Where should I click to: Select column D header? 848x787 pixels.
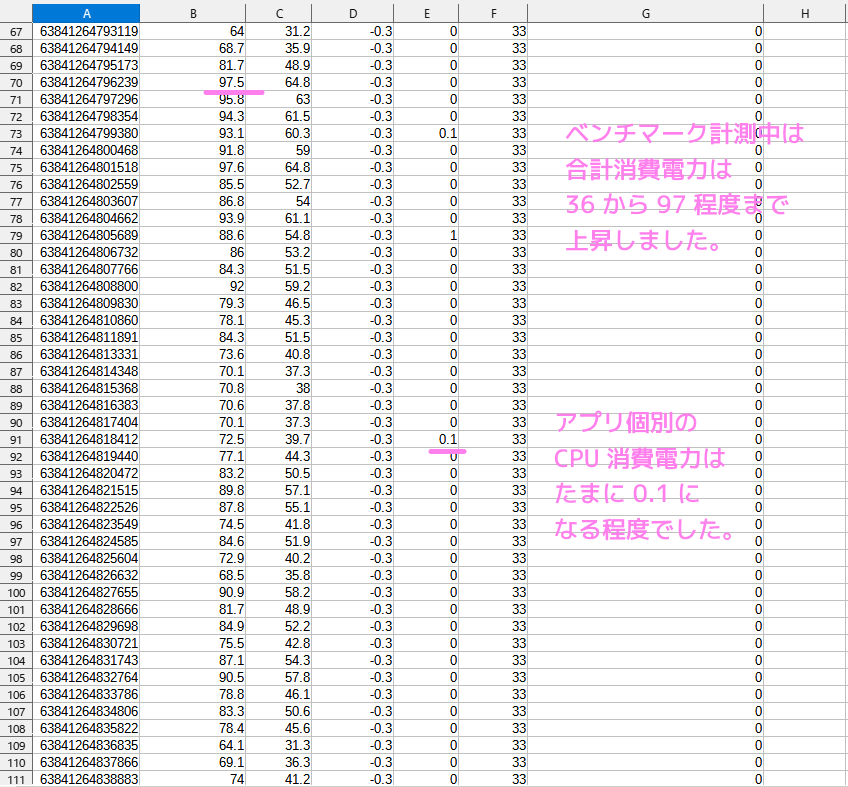coord(353,12)
